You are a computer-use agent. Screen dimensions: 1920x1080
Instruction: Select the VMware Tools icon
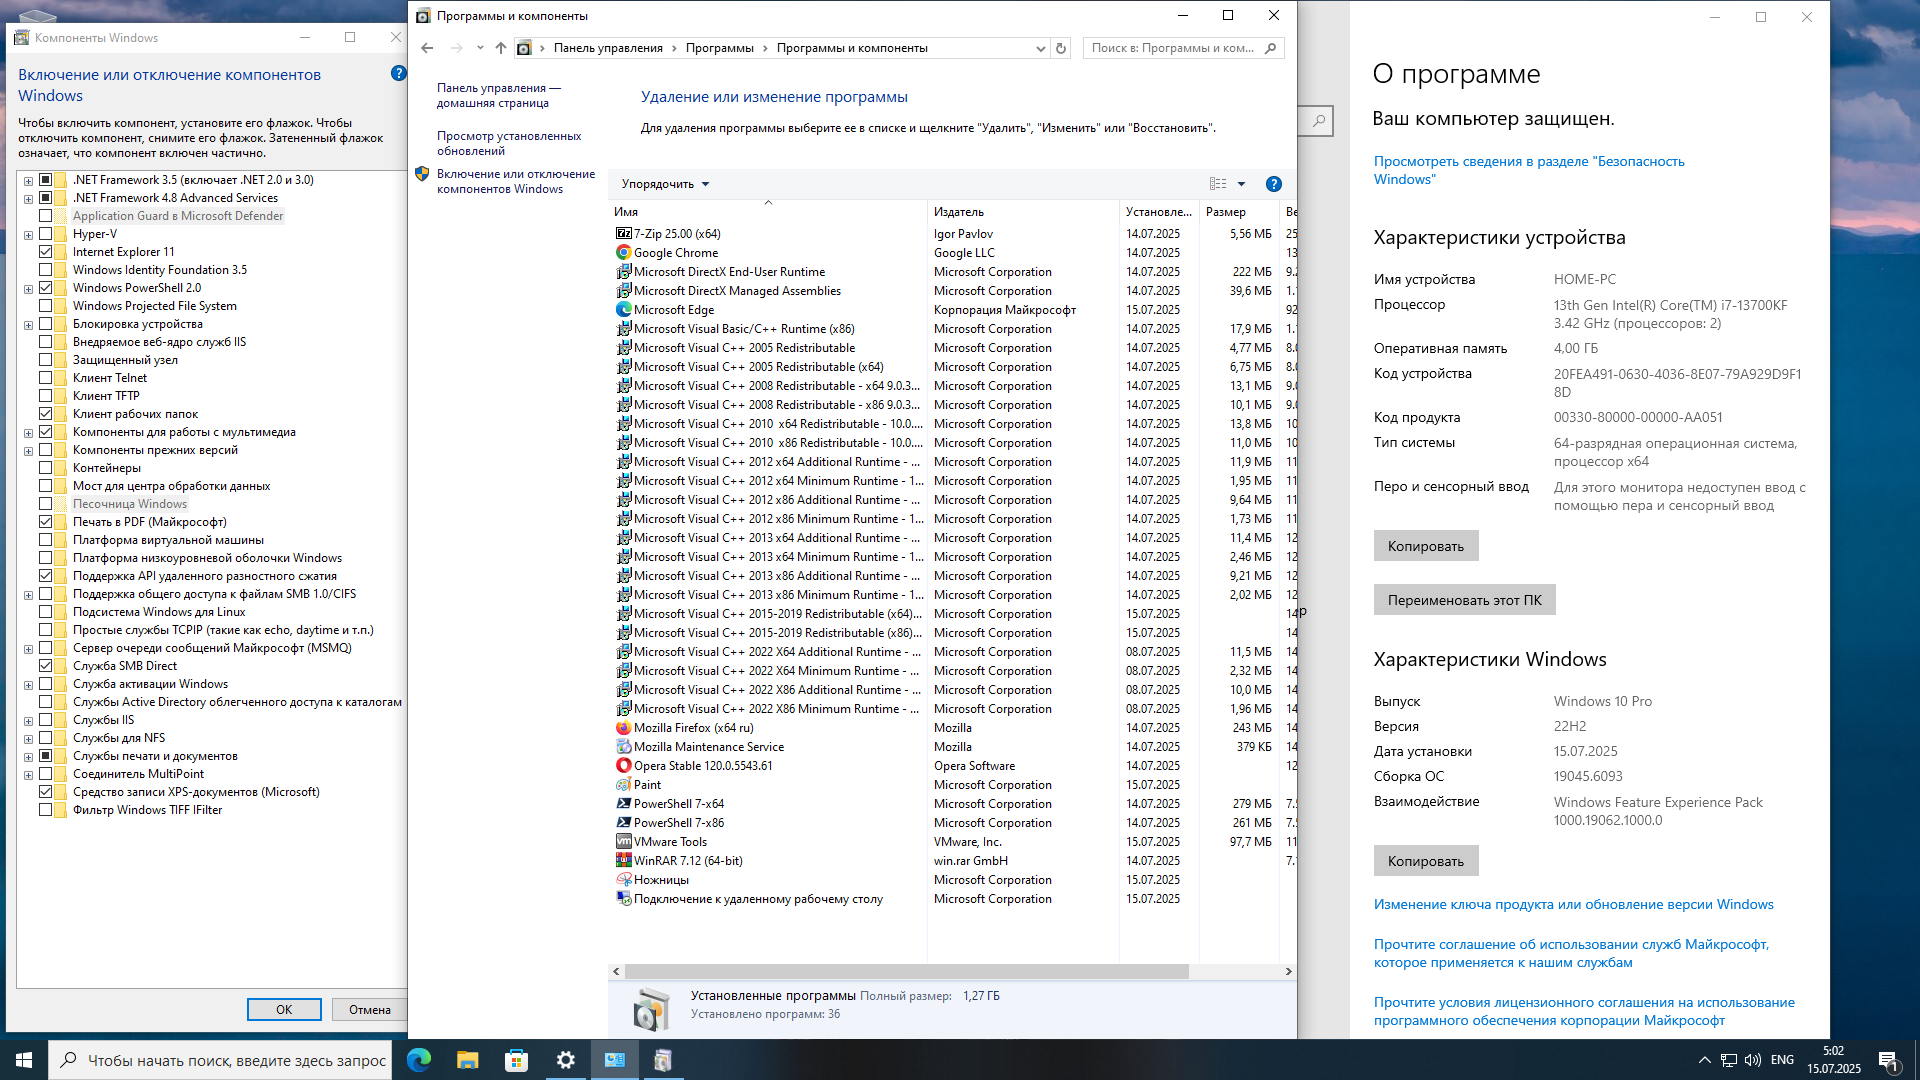point(624,842)
